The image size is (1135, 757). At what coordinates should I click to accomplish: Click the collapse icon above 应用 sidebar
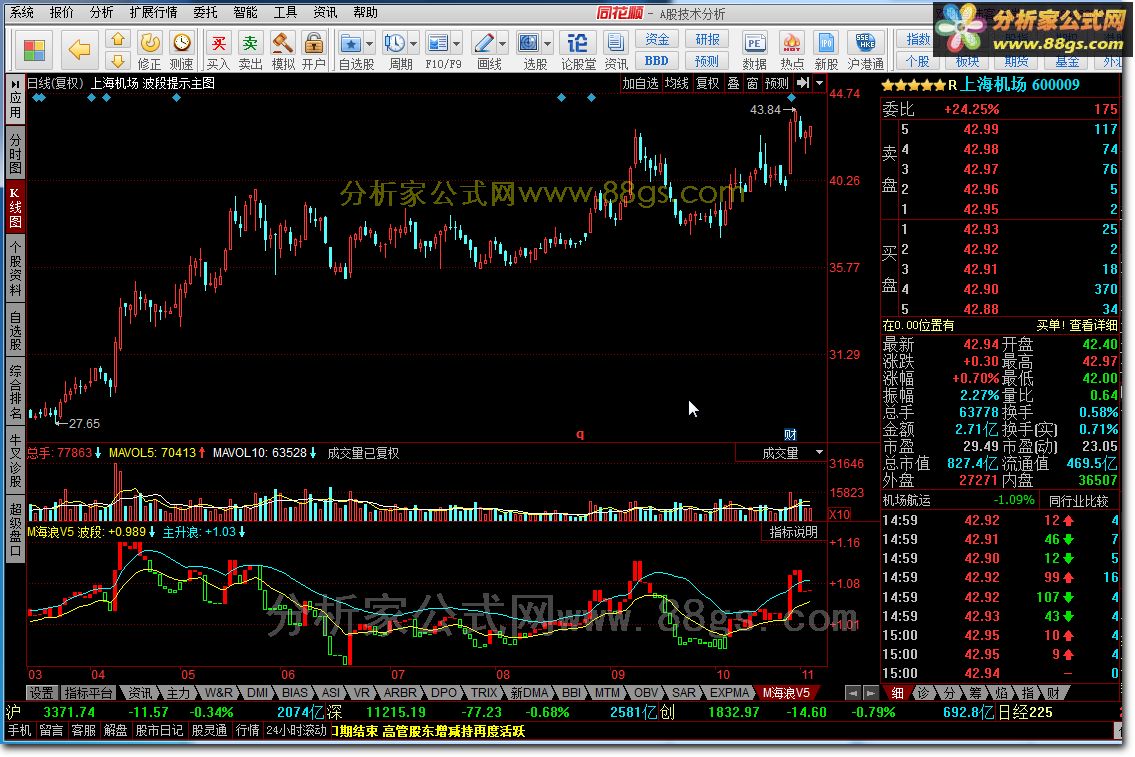click(15, 84)
